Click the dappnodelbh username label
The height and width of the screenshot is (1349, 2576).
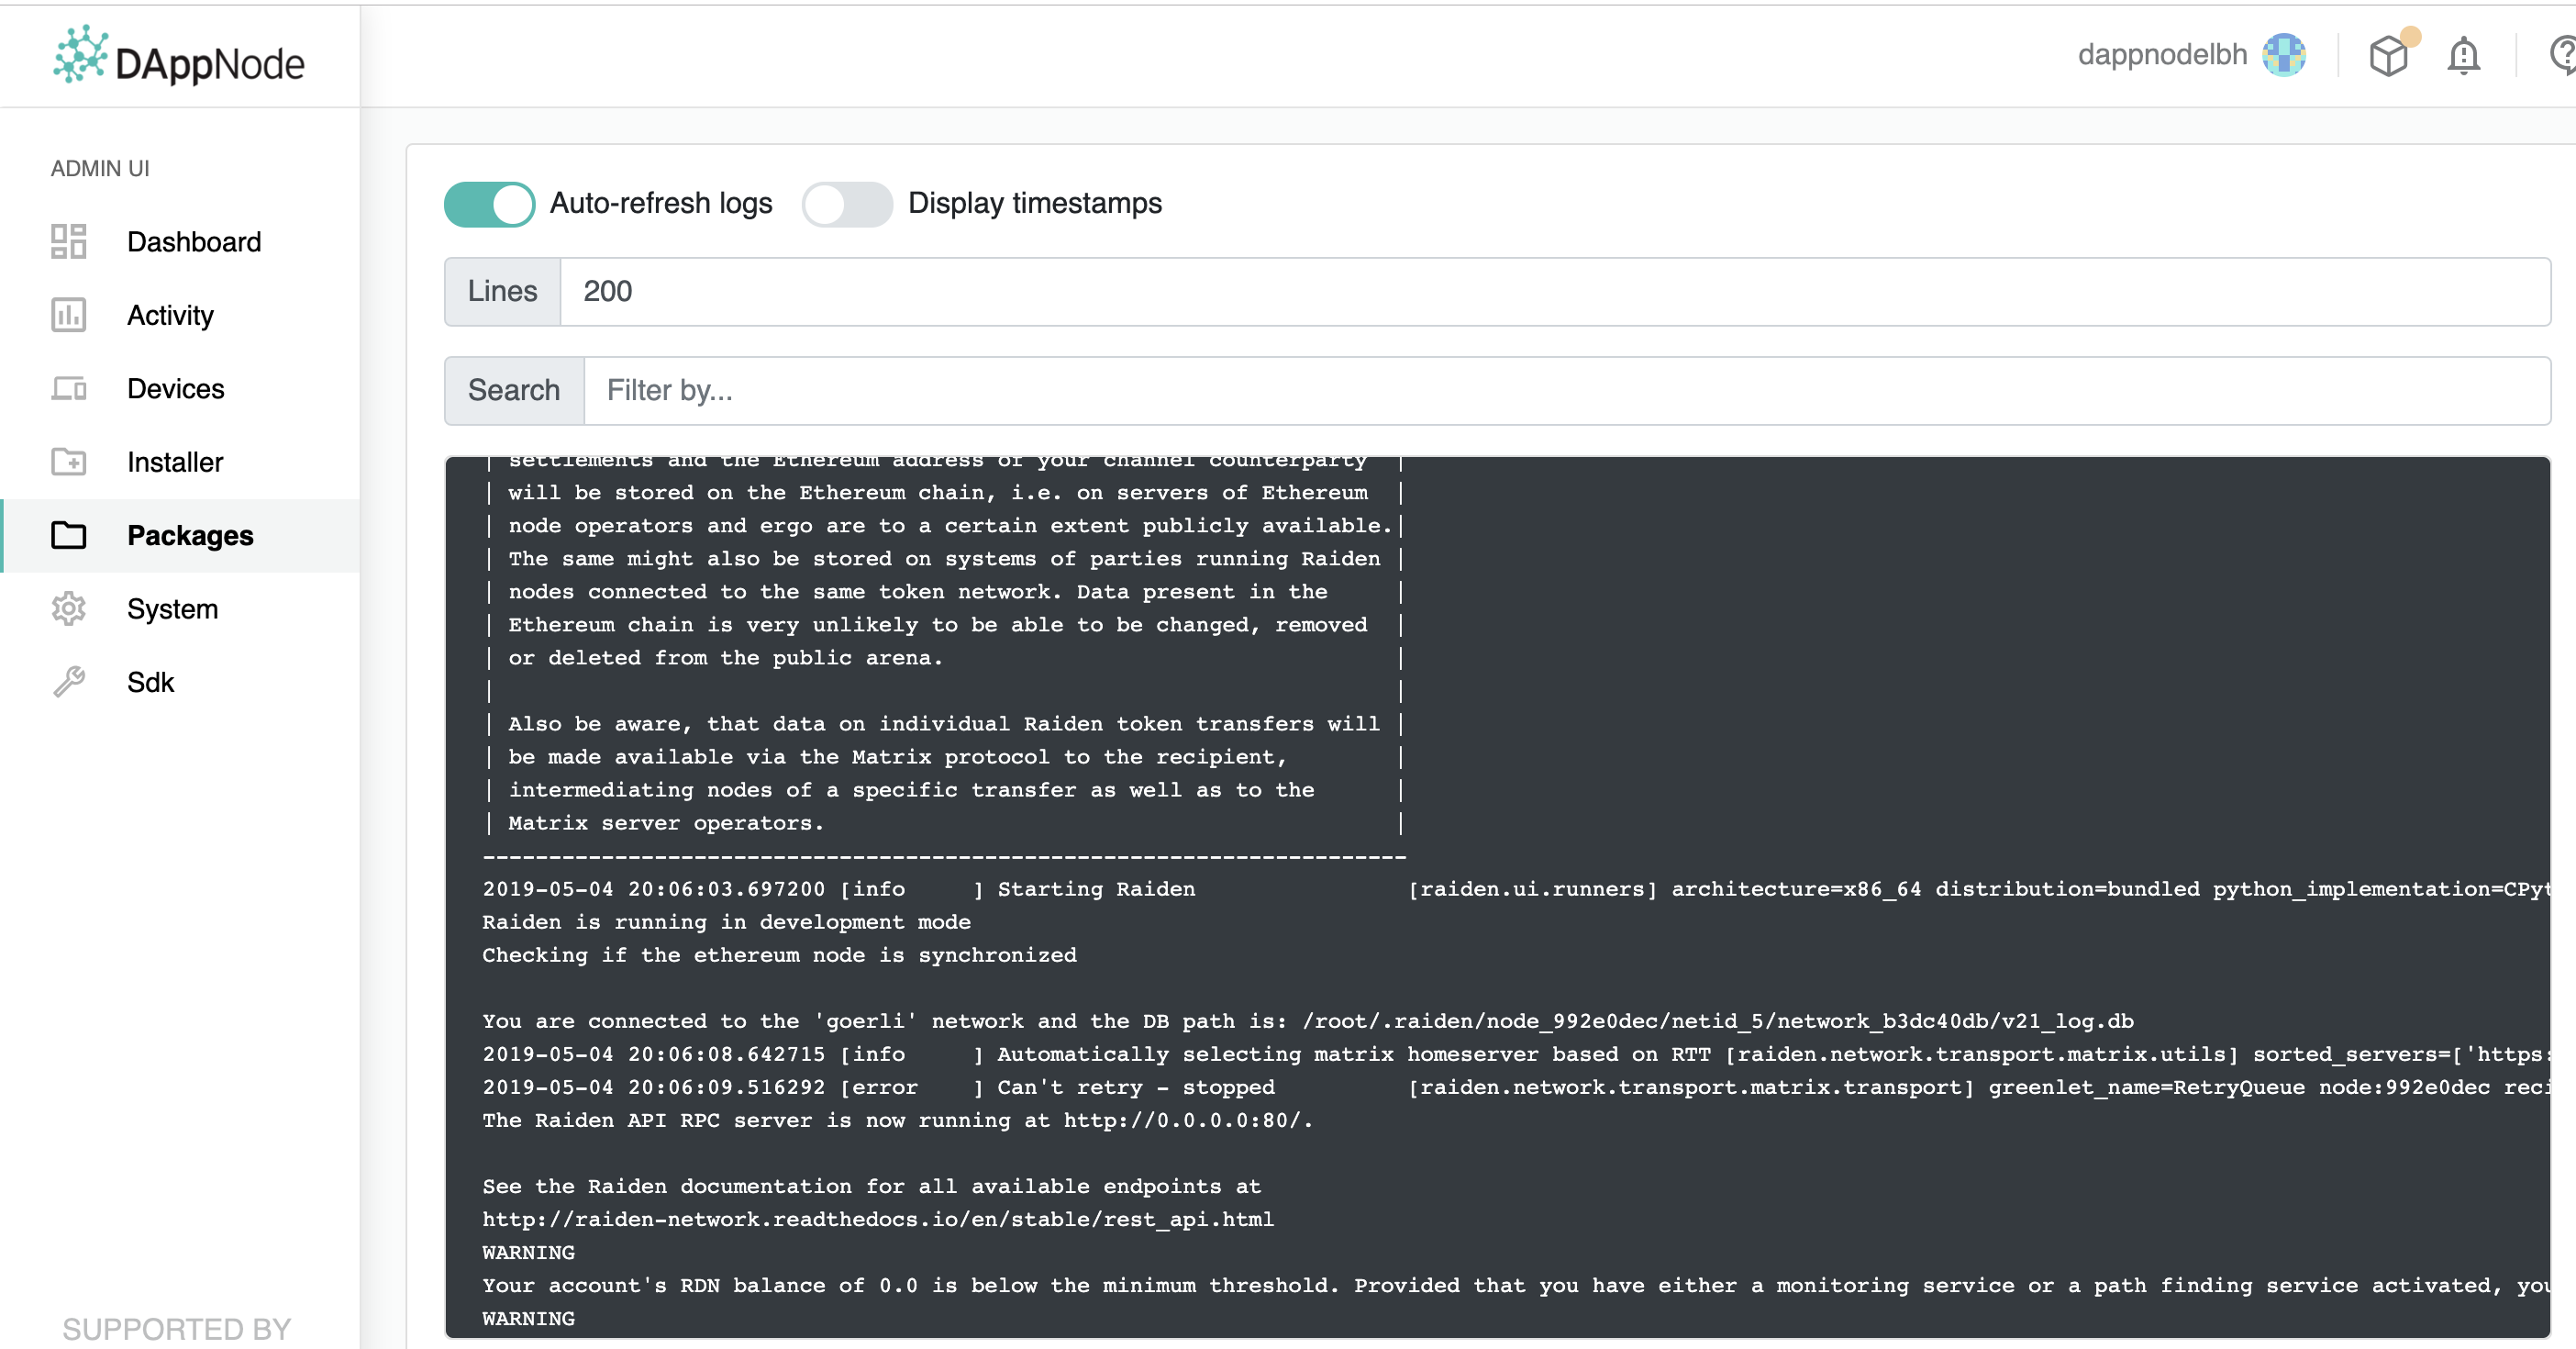(2161, 55)
